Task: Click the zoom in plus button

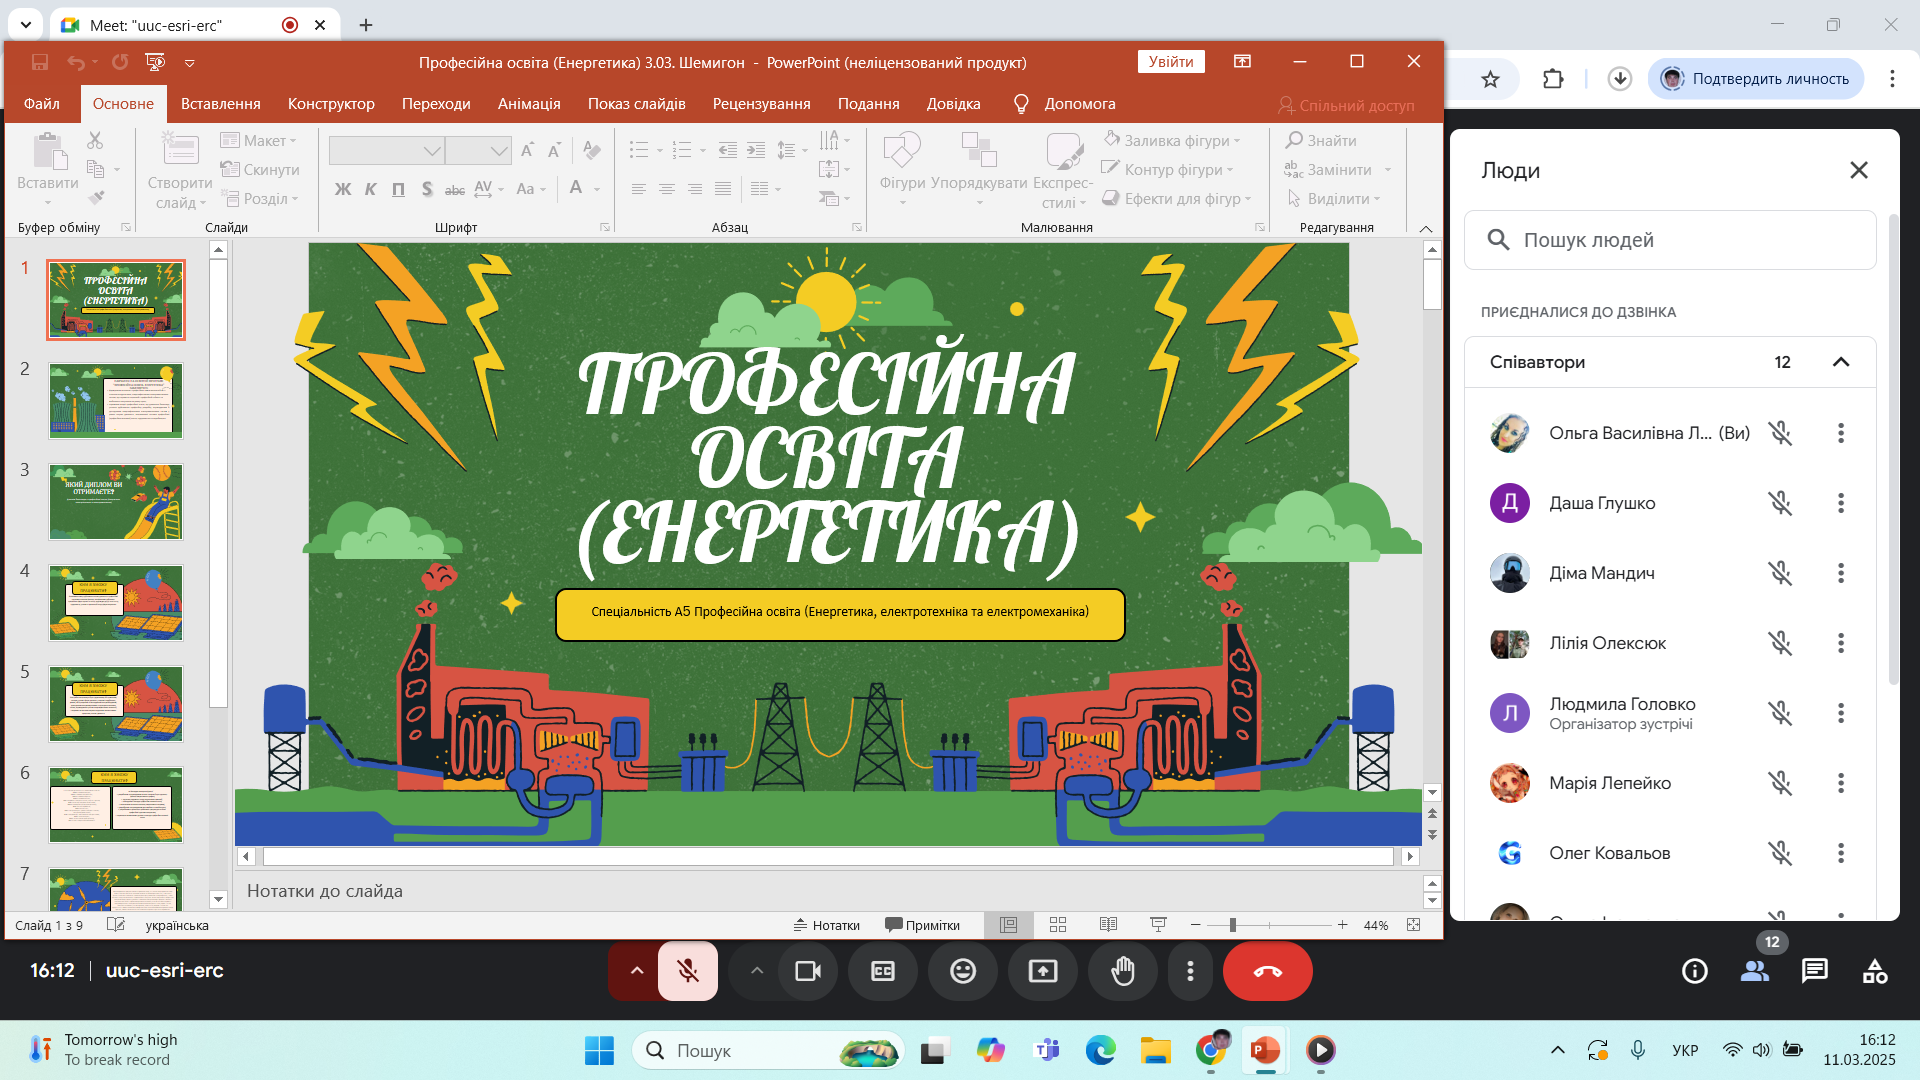Action: pos(1342,925)
